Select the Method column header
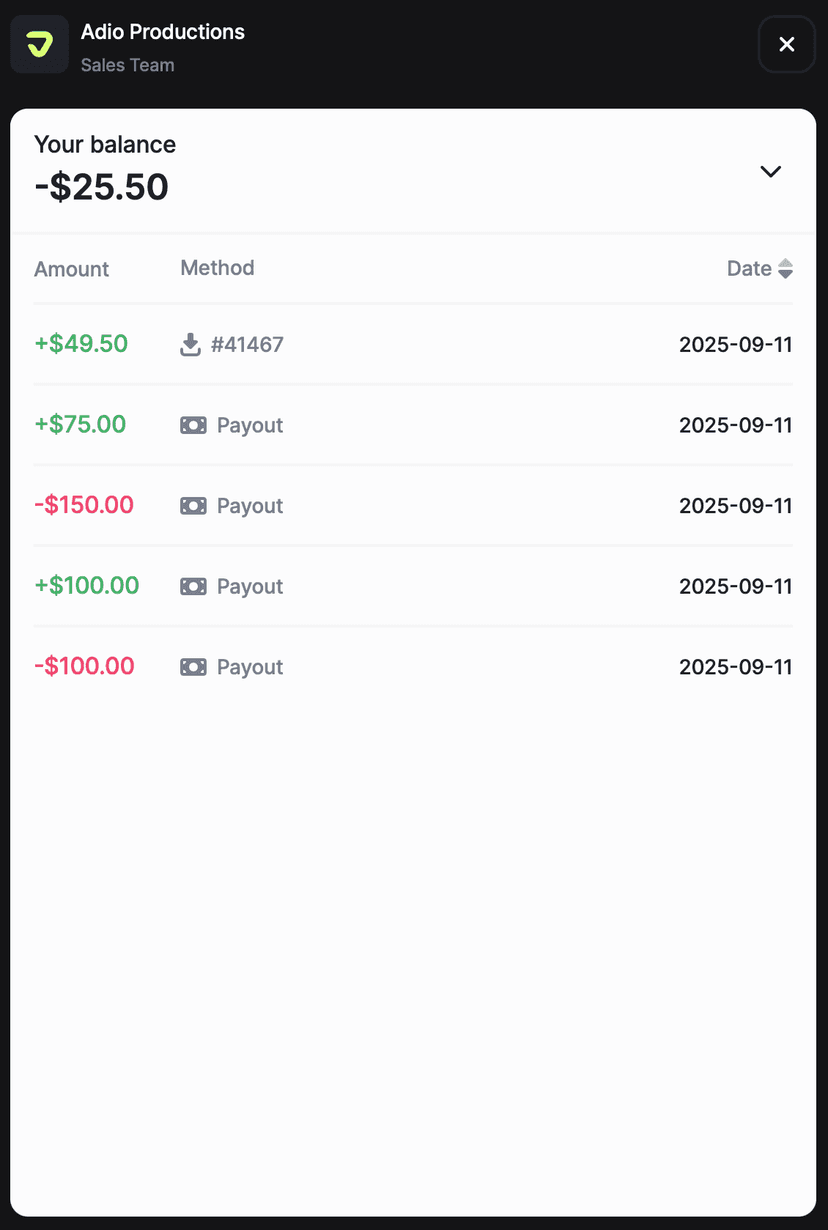Image resolution: width=828 pixels, height=1230 pixels. (217, 267)
